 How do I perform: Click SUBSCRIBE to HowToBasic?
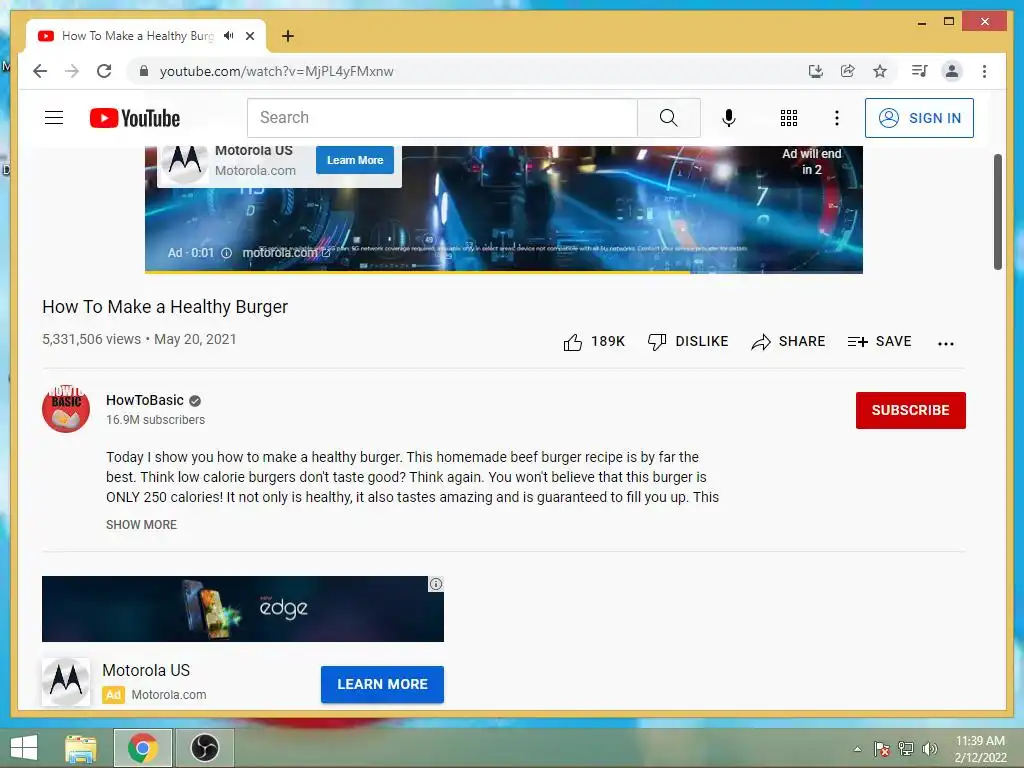pyautogui.click(x=910, y=410)
